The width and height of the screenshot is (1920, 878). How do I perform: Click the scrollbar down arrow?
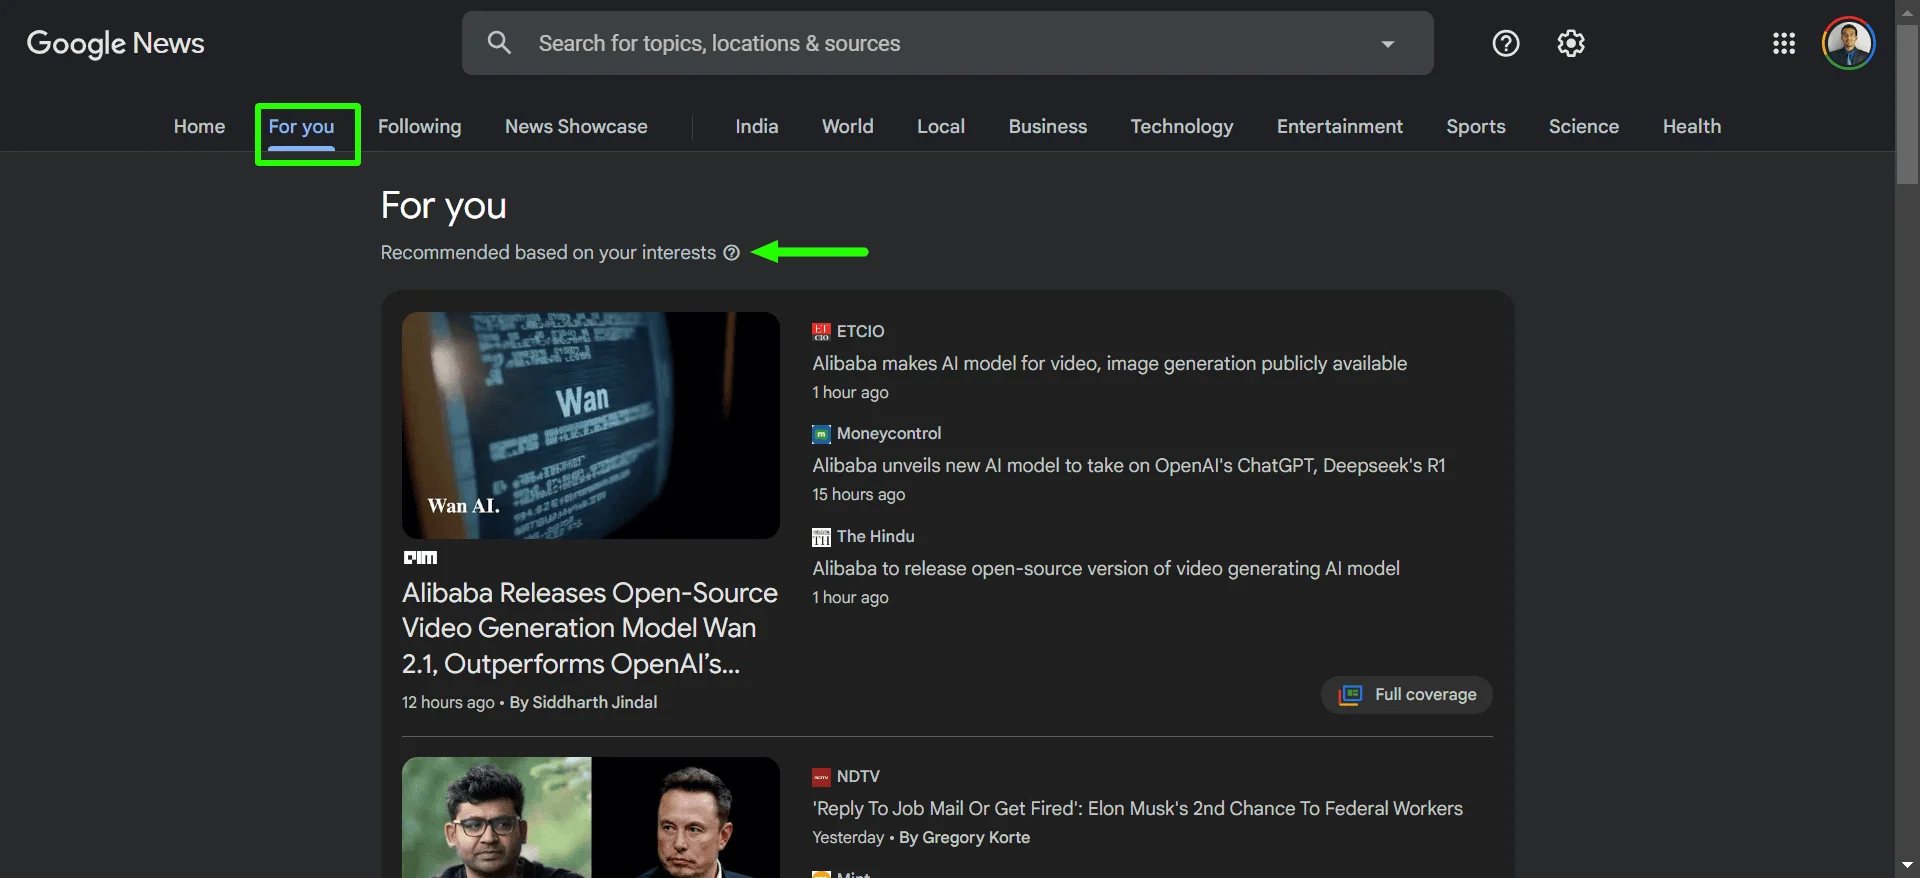pos(1907,865)
